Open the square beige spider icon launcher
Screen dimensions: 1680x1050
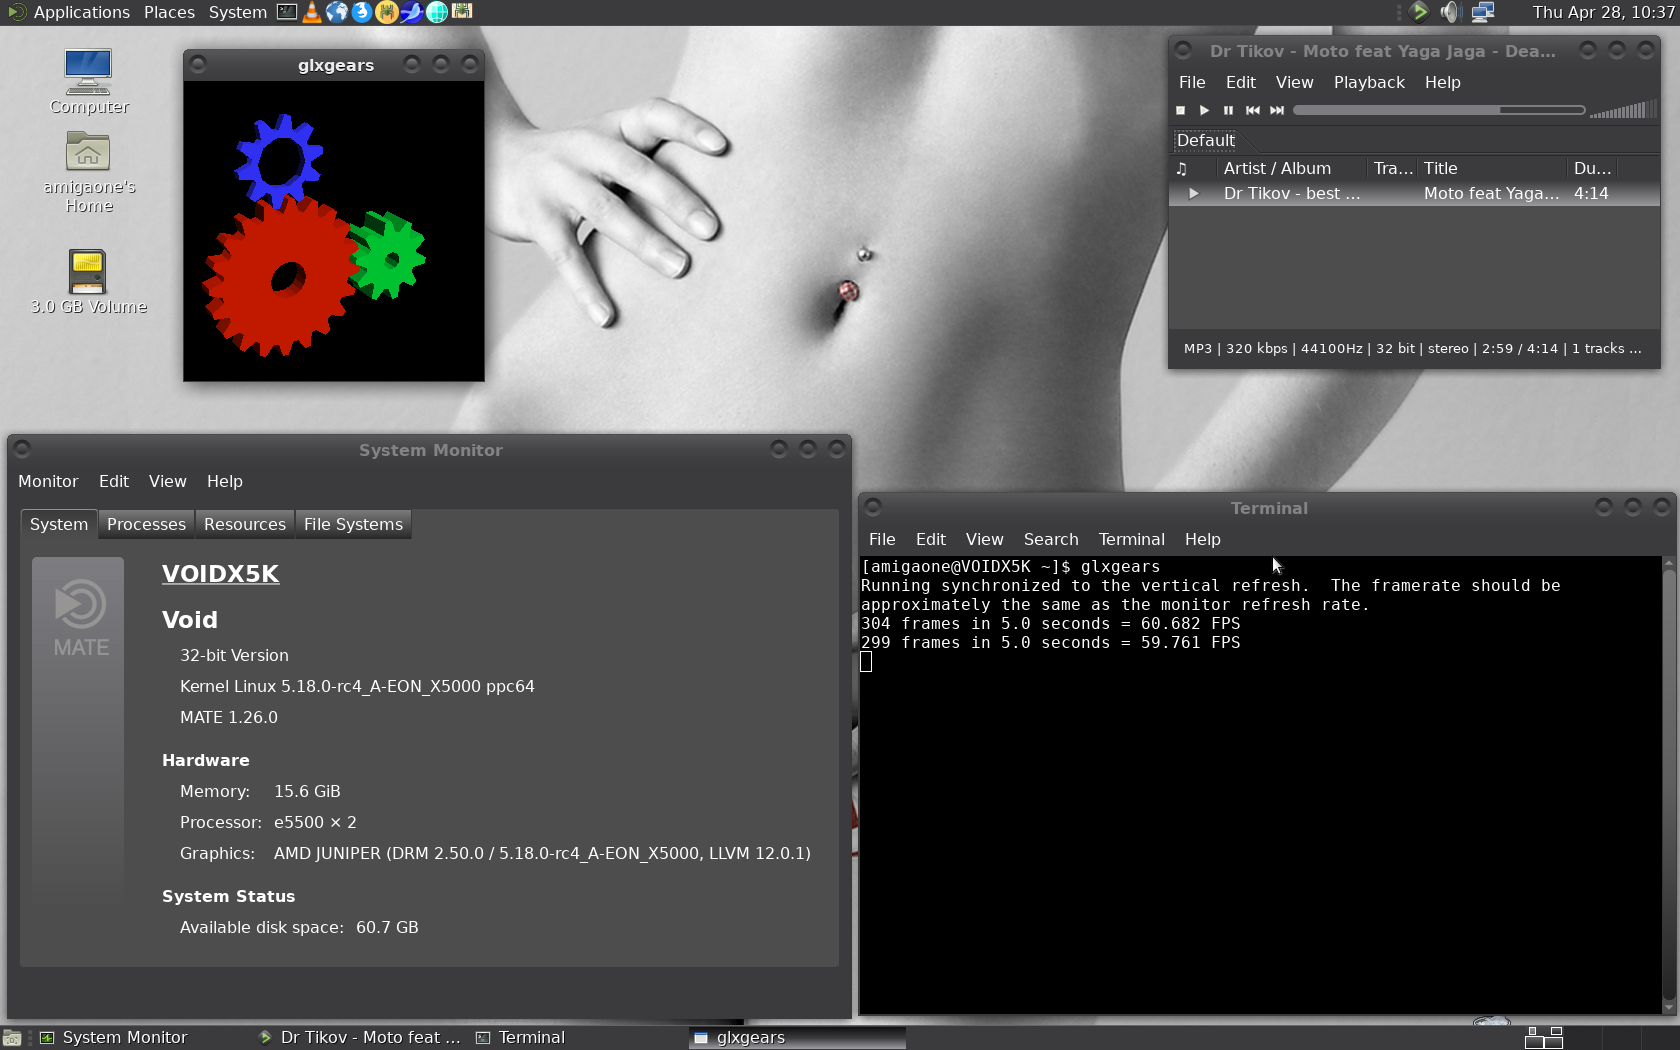(461, 11)
